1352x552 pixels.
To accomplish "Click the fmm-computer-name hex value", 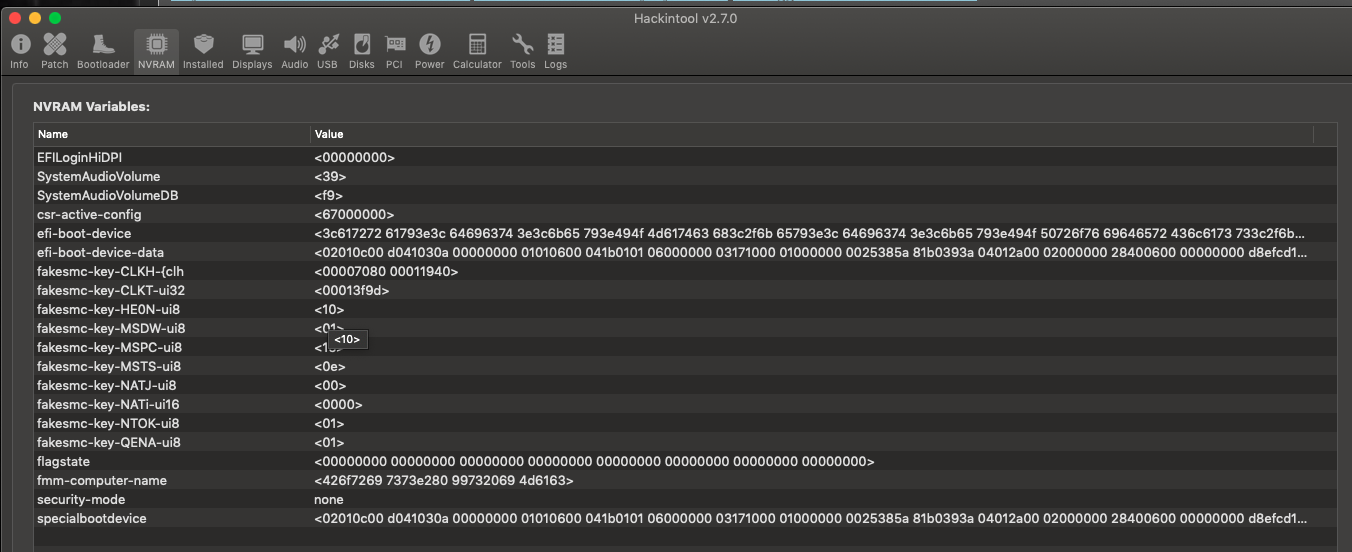I will coord(444,481).
